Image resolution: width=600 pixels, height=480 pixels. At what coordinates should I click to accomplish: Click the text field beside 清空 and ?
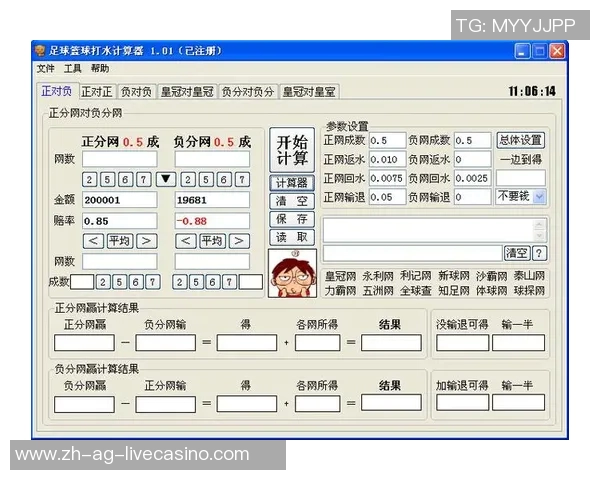click(412, 253)
